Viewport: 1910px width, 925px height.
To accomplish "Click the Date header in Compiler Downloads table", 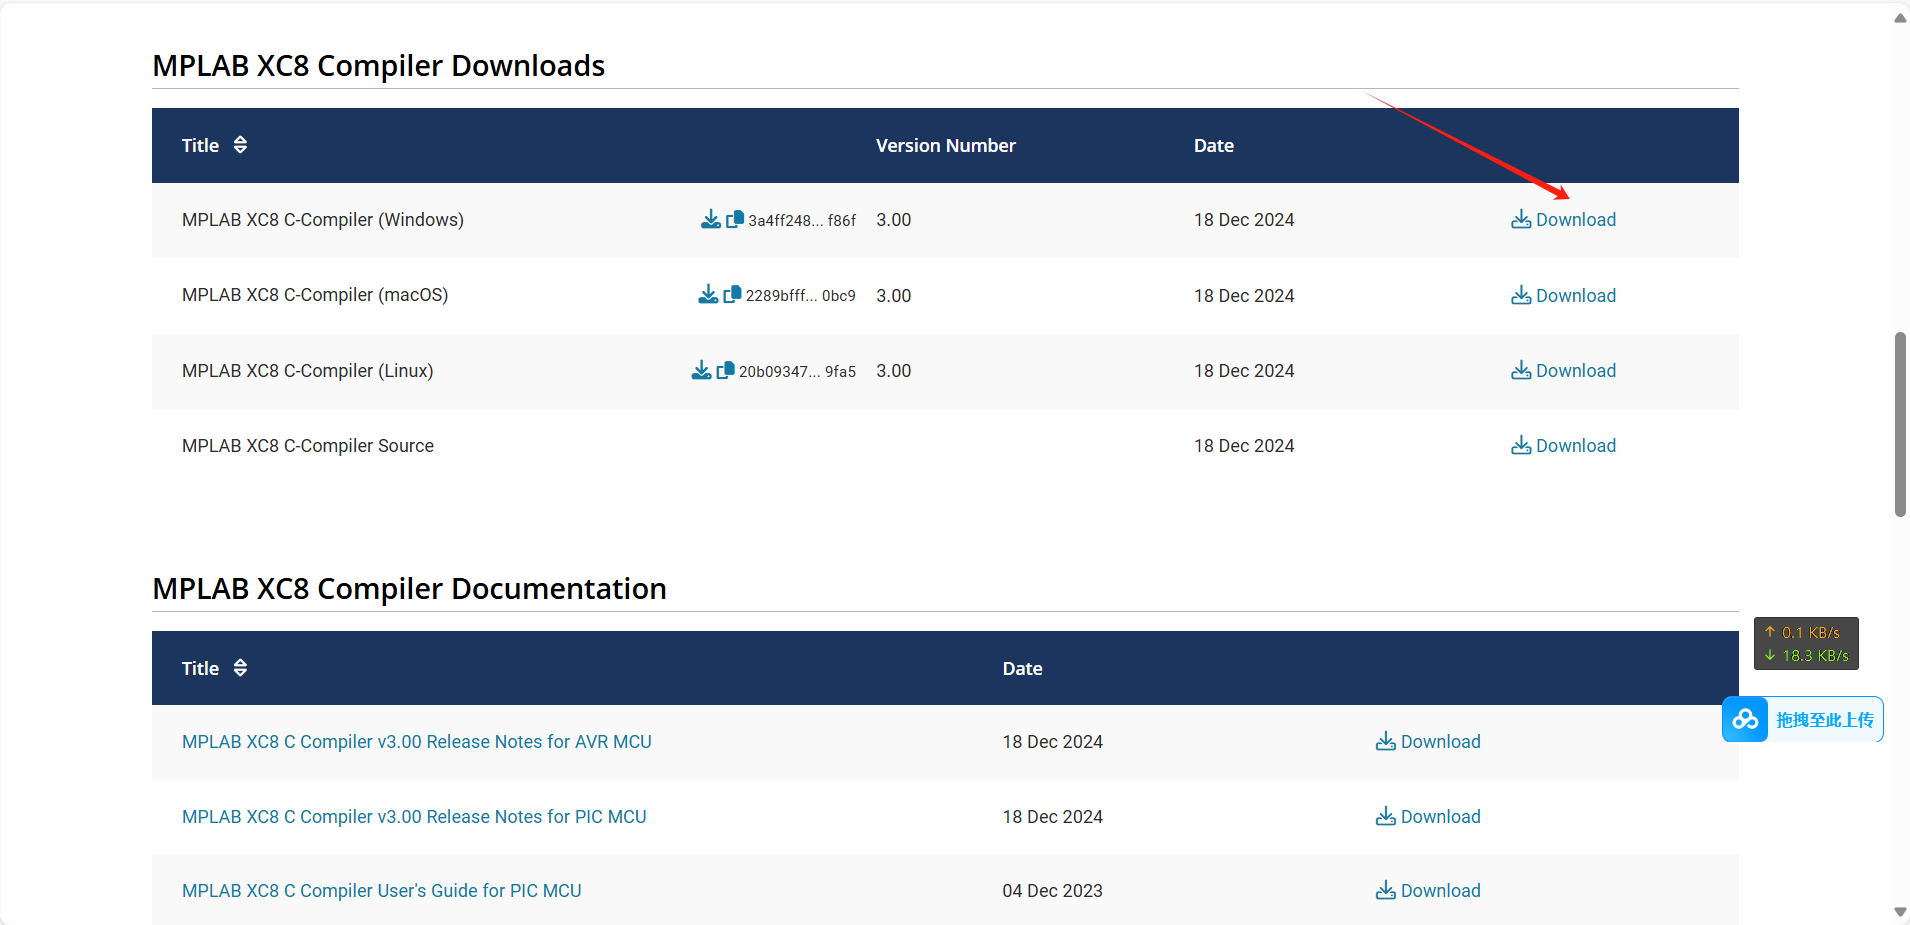I will click(x=1213, y=146).
